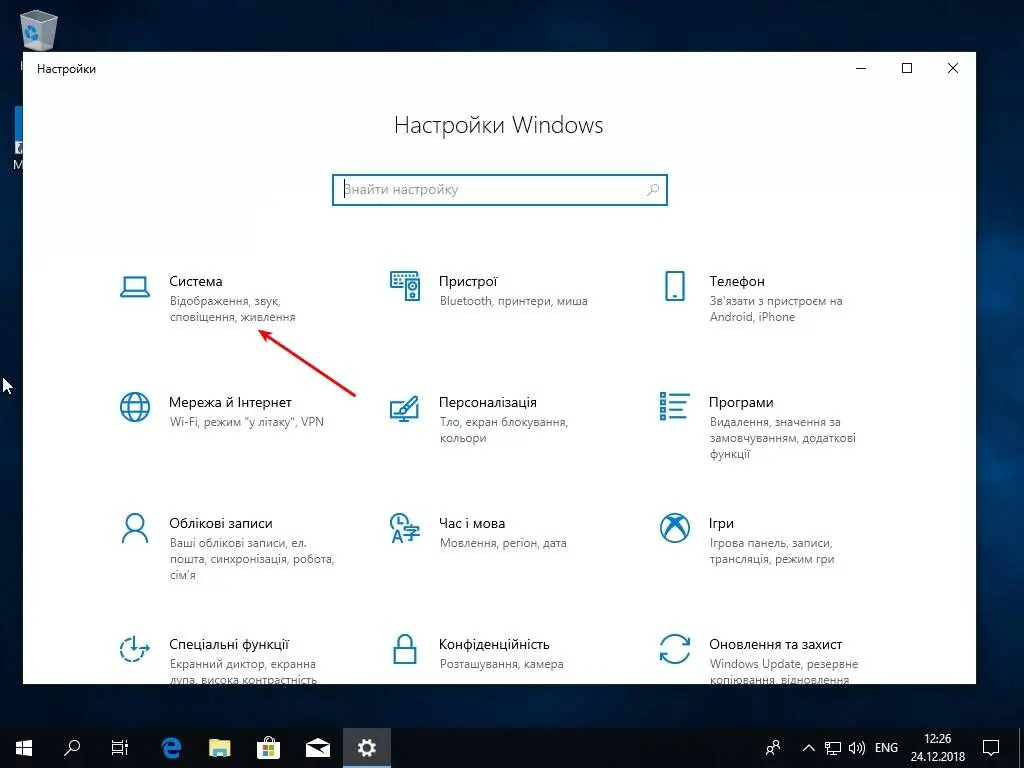This screenshot has width=1024, height=768.
Task: Open the Система laptop icon
Action: click(x=135, y=286)
